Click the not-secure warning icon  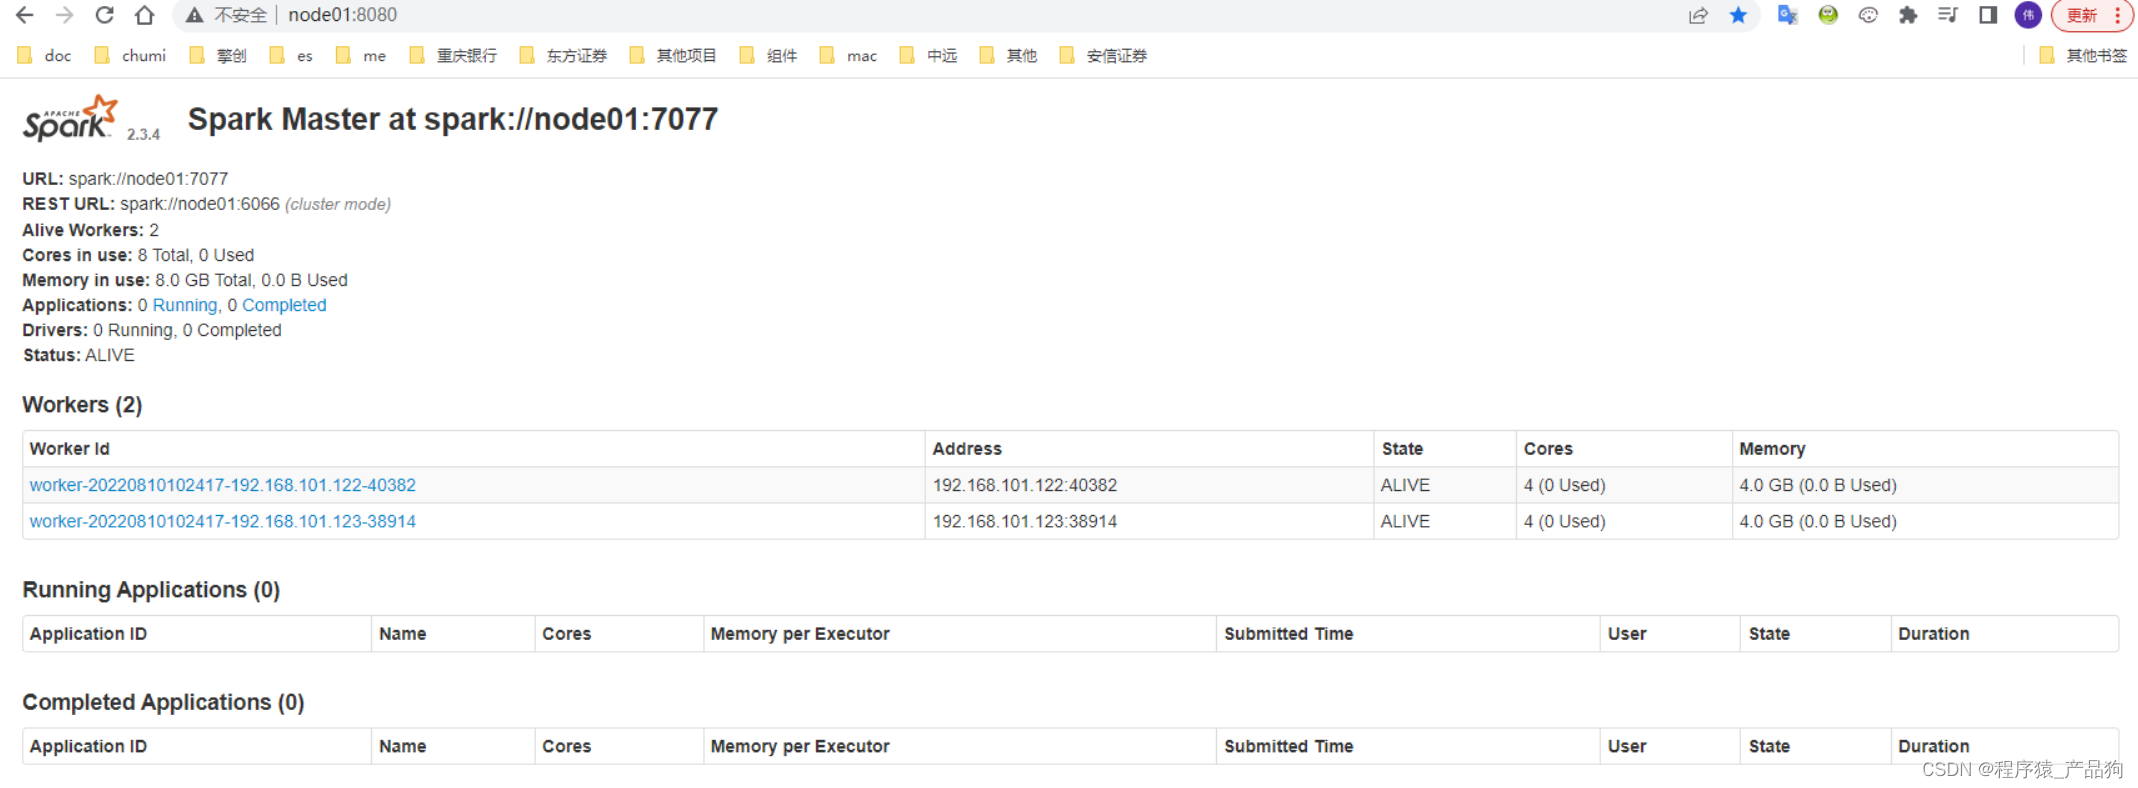coord(195,15)
